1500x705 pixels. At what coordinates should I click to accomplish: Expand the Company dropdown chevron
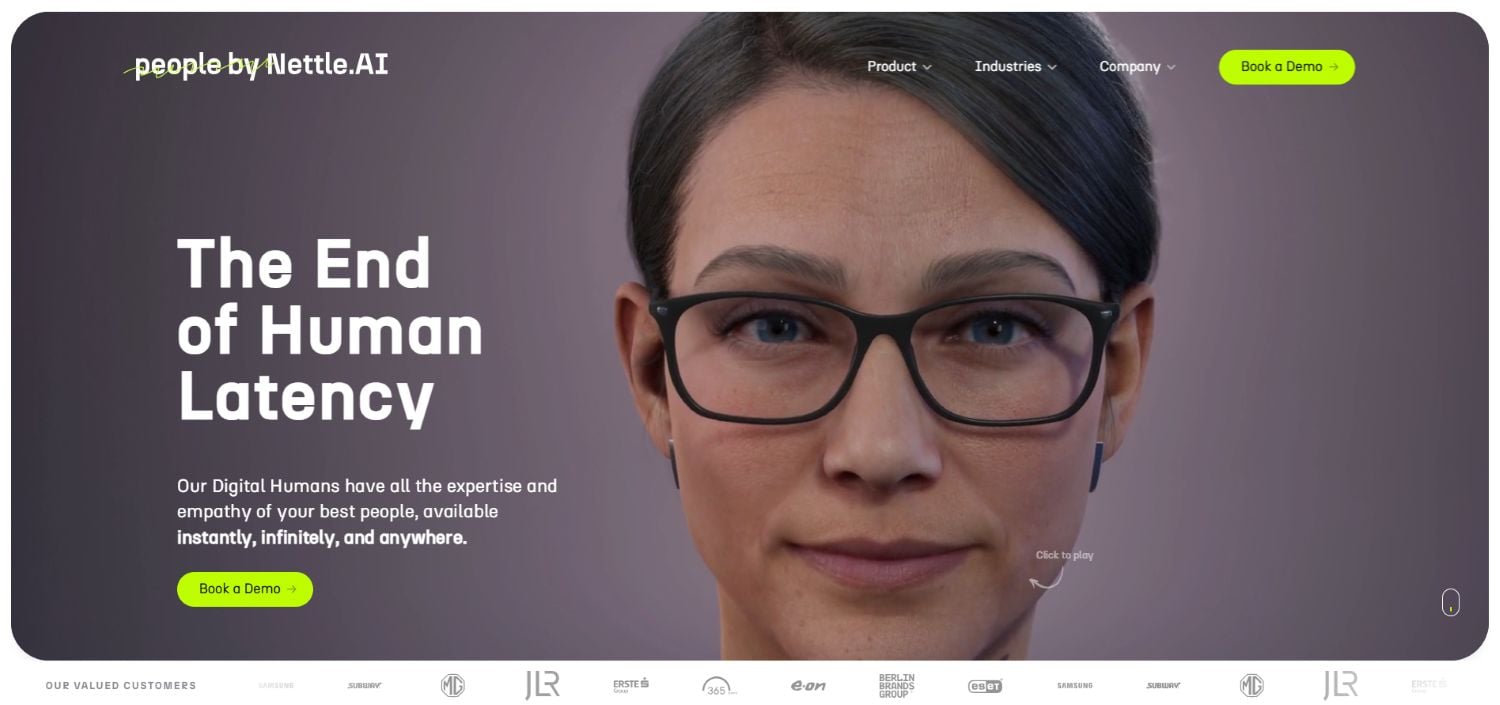coord(1171,67)
